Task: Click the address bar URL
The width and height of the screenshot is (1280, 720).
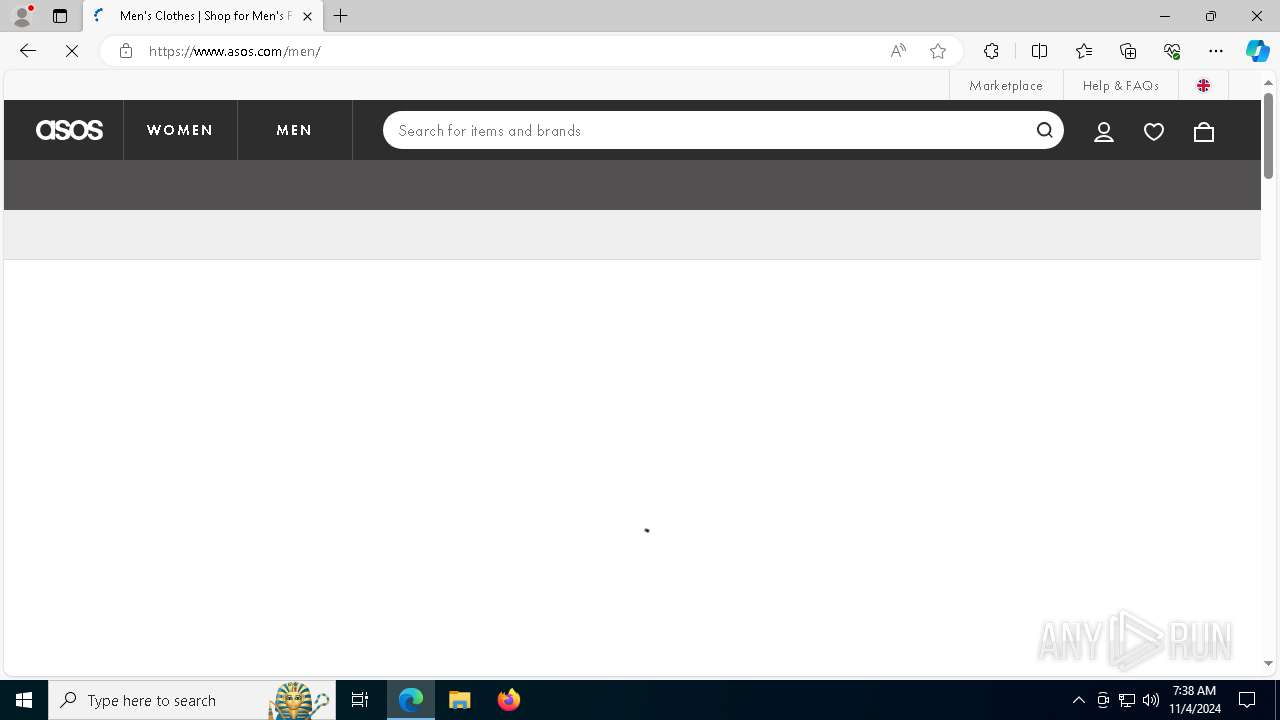Action: [x=234, y=51]
